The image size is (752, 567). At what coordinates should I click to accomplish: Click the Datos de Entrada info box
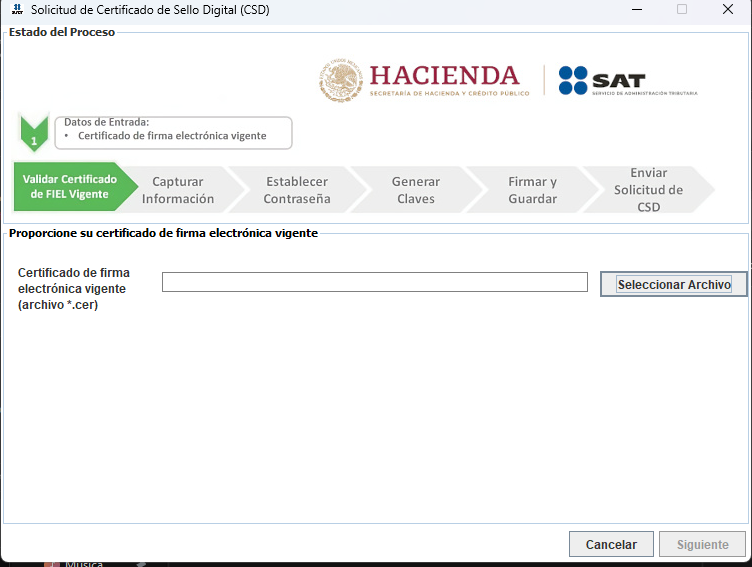[173, 133]
